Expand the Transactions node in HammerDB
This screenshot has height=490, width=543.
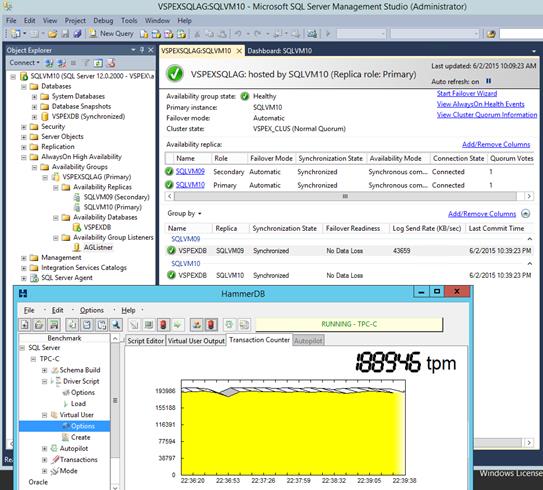coord(44,460)
